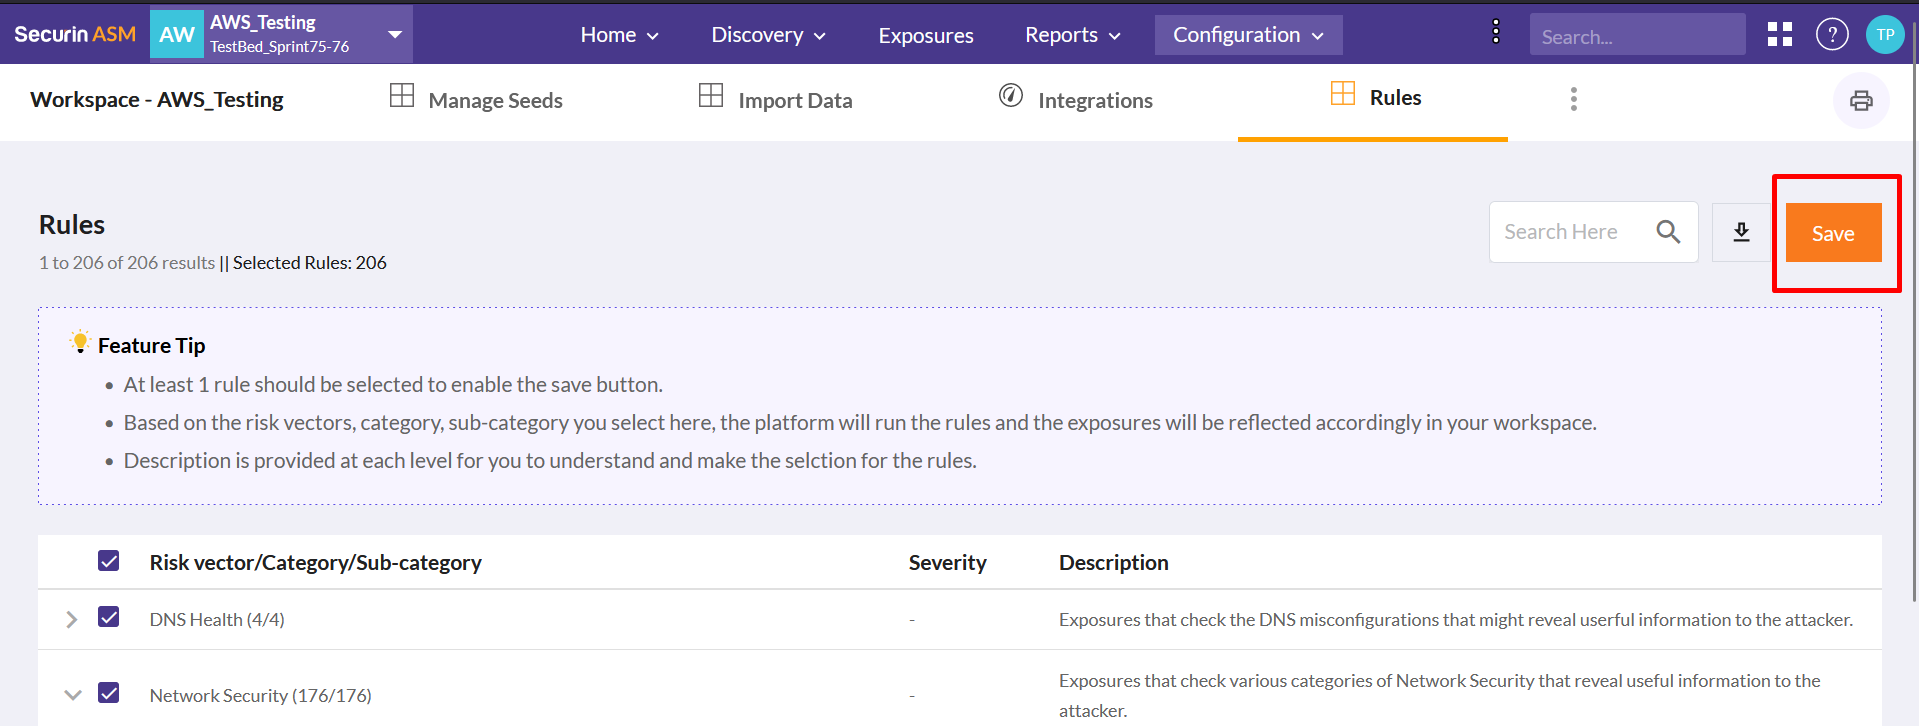Click the Import Data grid icon
Image resolution: width=1919 pixels, height=726 pixels.
[711, 96]
